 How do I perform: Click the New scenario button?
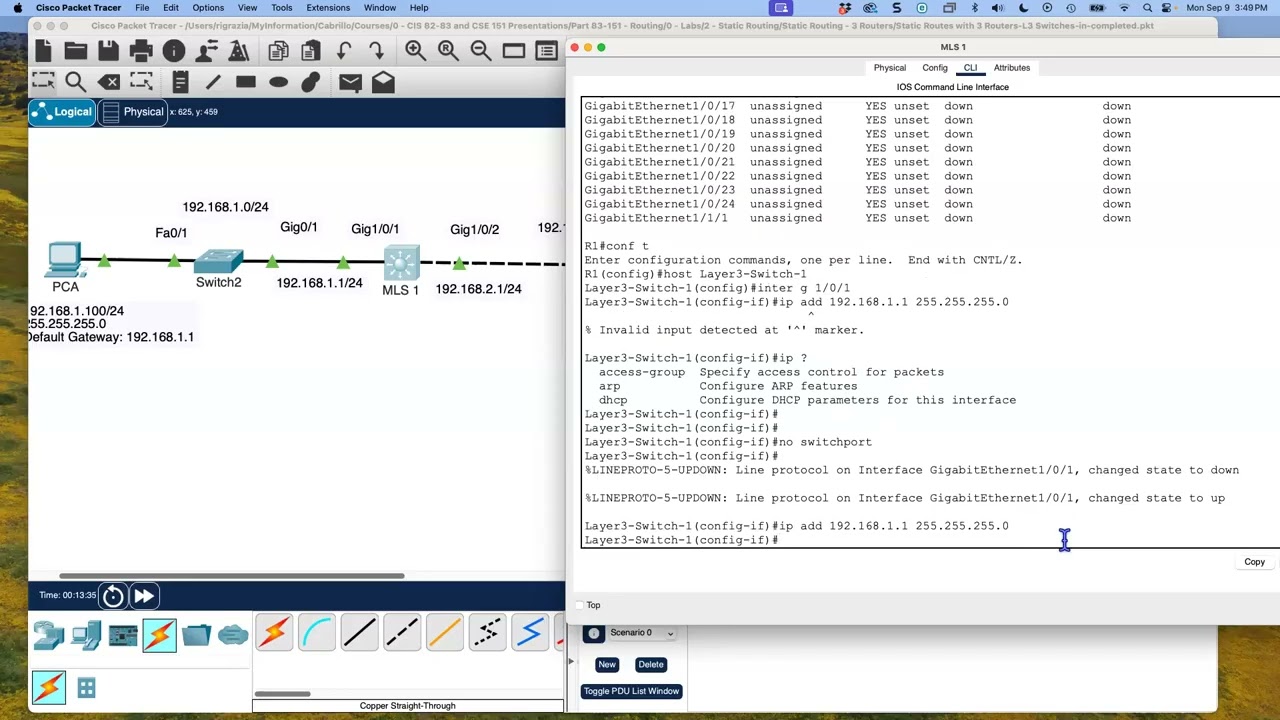[607, 665]
